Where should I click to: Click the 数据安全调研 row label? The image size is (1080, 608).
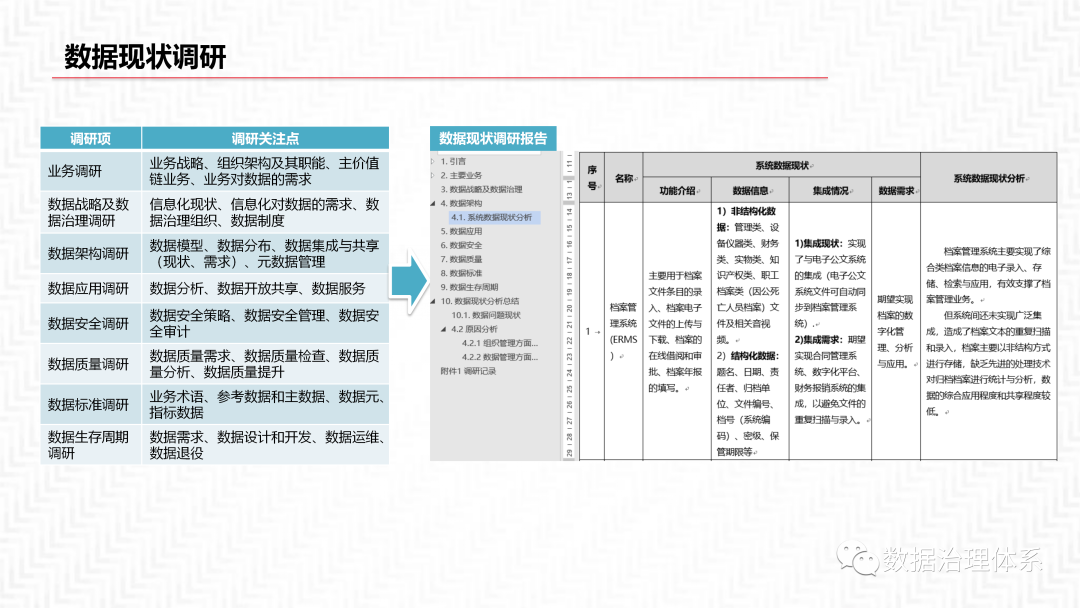pos(90,322)
